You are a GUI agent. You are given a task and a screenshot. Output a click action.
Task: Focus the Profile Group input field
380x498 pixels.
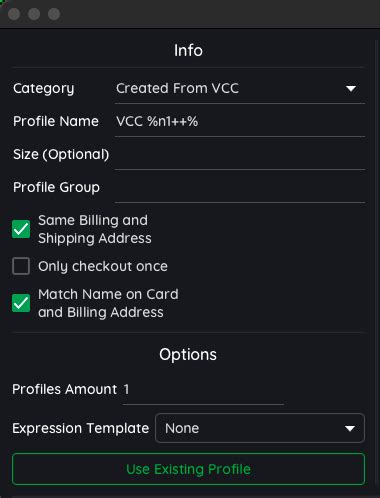pos(240,187)
